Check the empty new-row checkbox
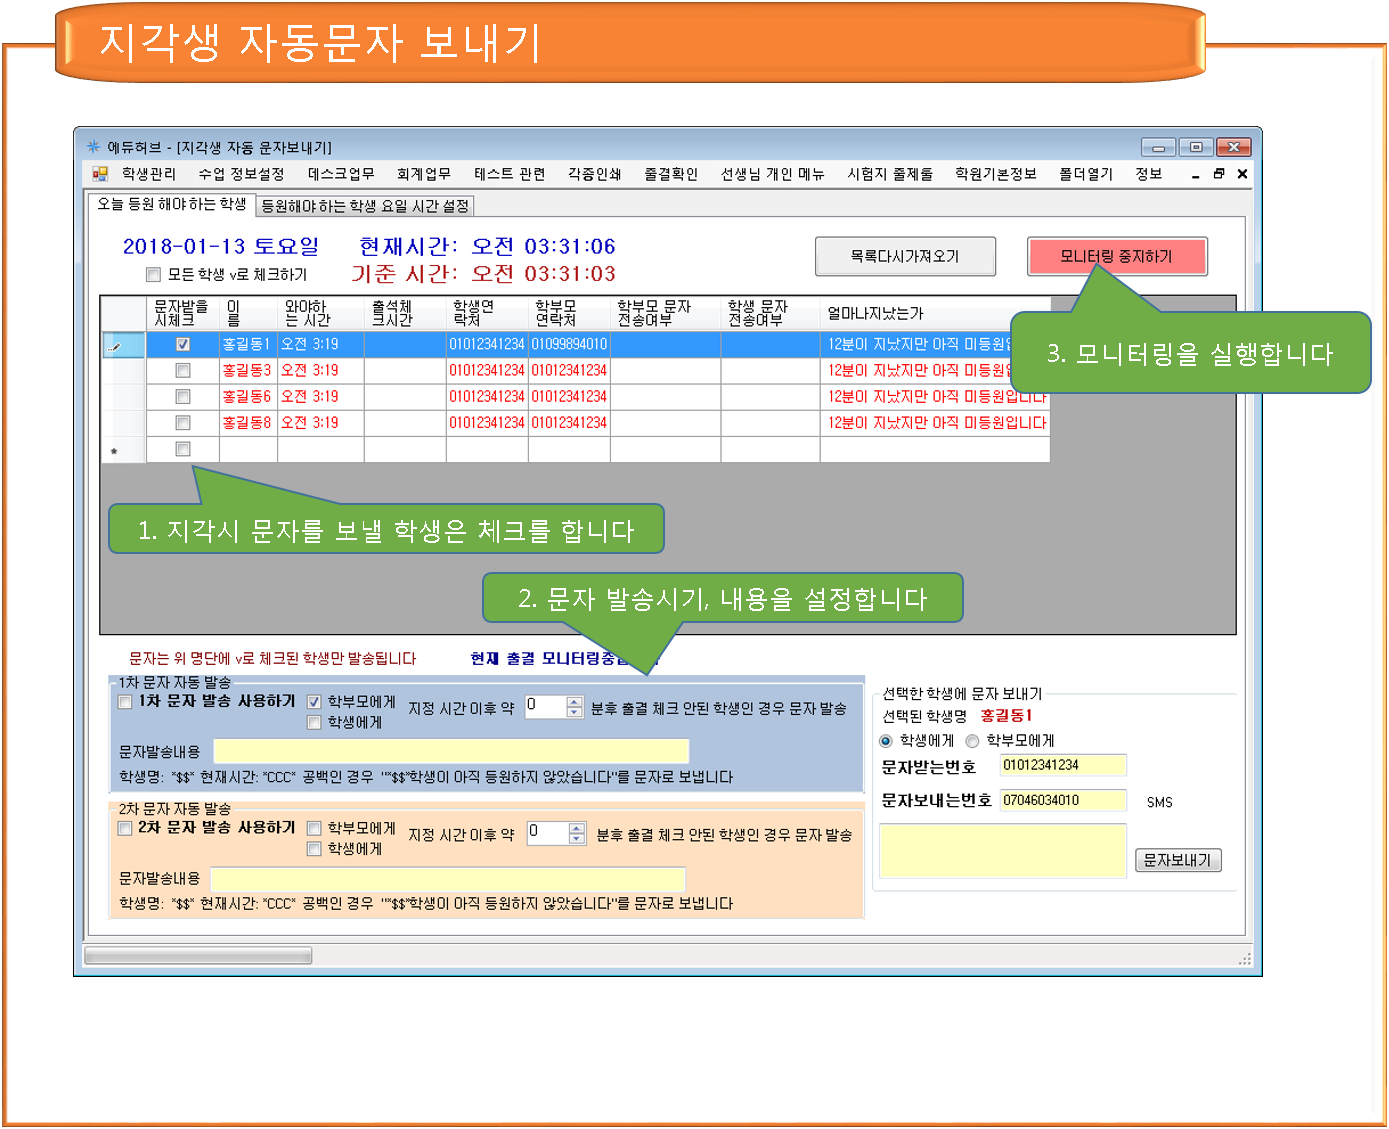 pos(183,449)
